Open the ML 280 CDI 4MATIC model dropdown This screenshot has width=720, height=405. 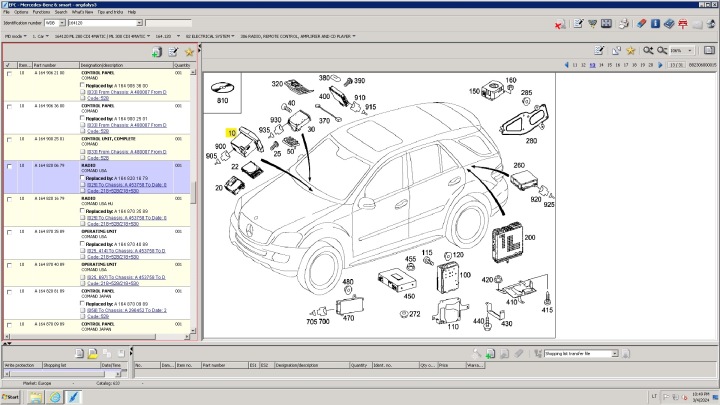[102, 36]
